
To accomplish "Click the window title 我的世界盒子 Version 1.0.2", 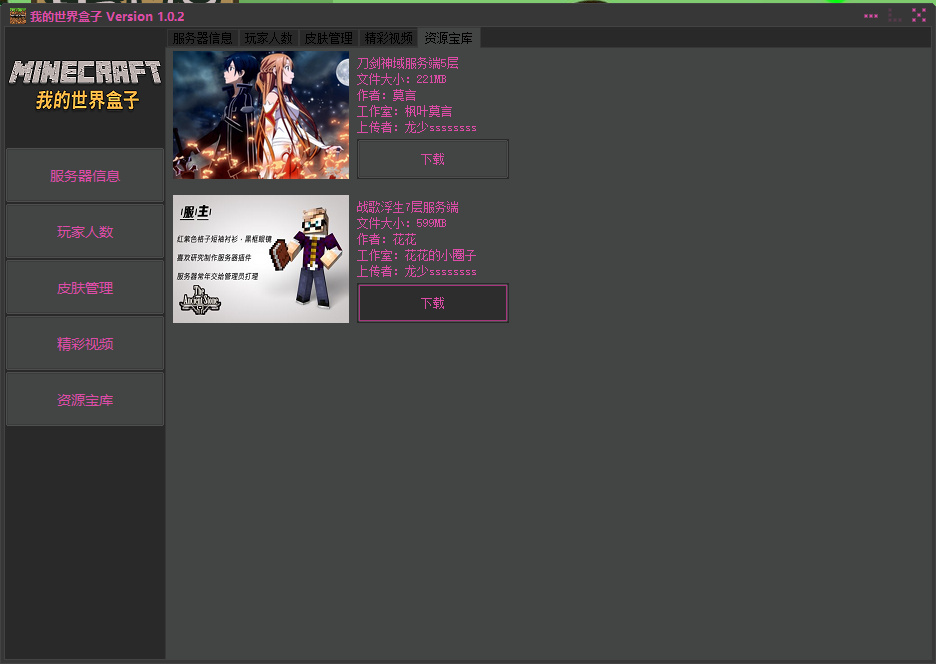I will (x=107, y=17).
